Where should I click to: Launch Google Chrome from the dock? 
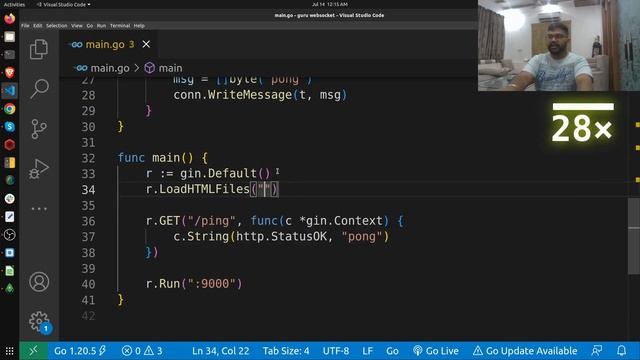9,109
